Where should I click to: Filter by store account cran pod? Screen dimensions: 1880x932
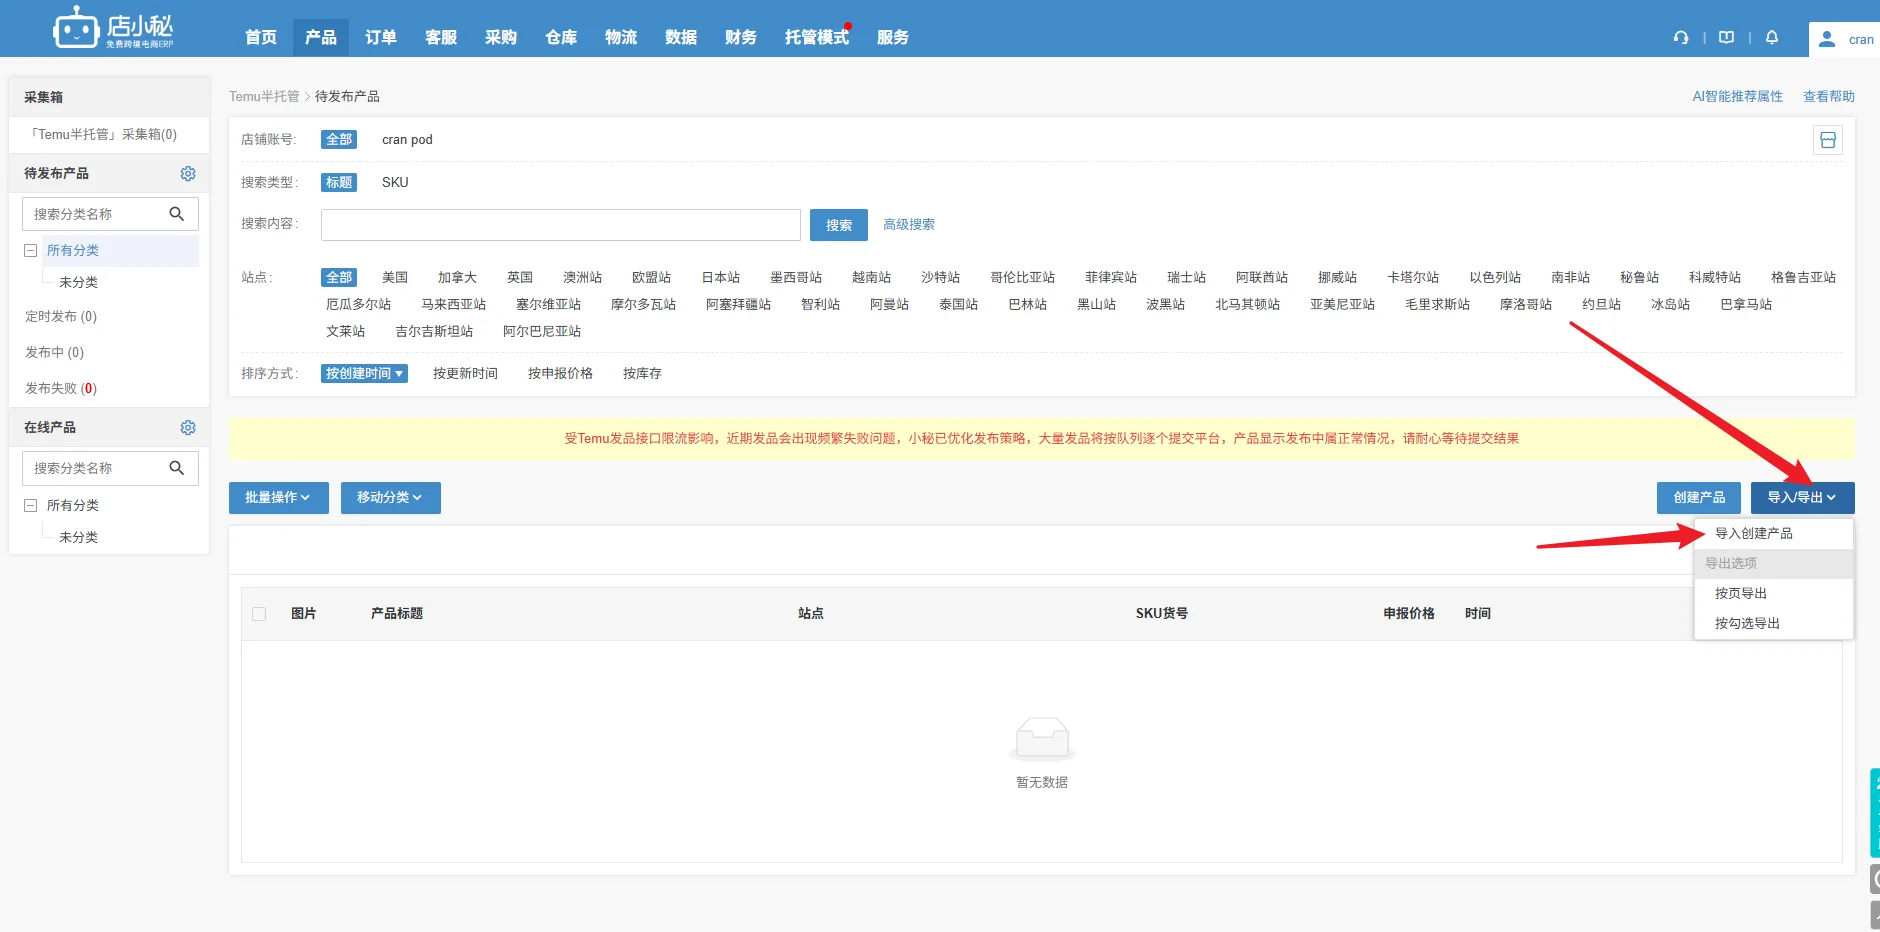407,139
